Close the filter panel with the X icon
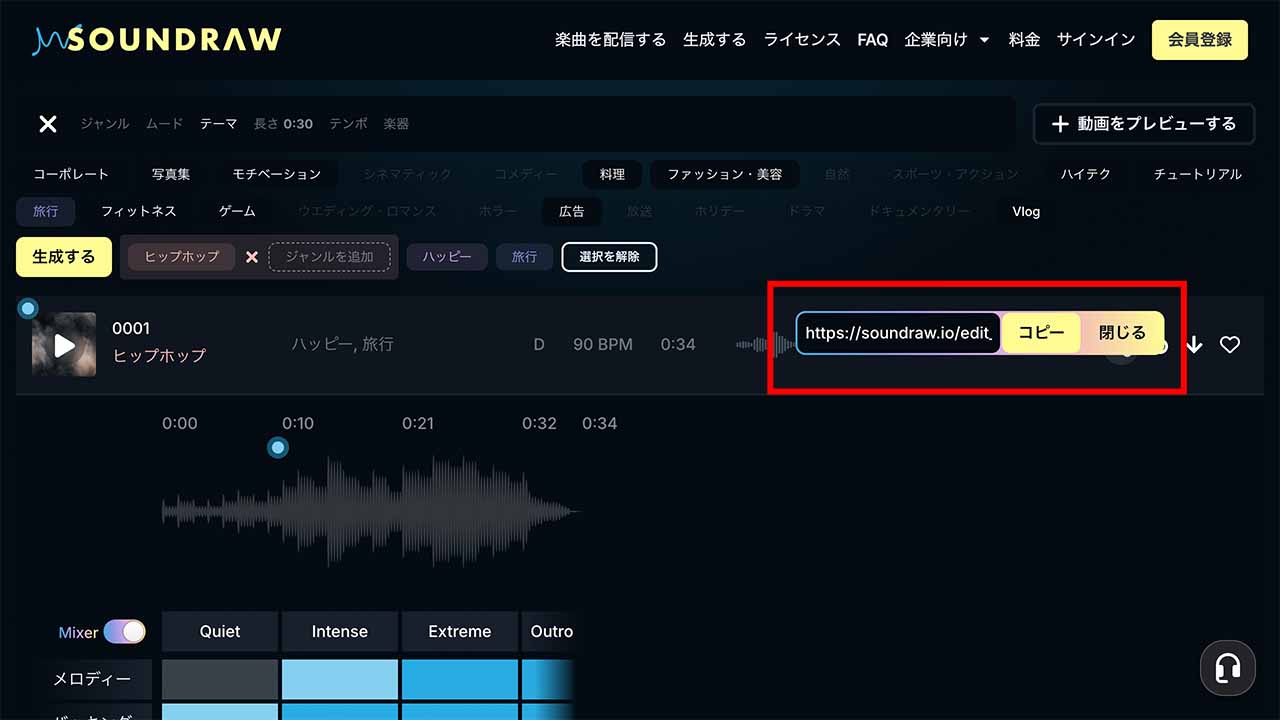This screenshot has width=1280, height=720. [47, 123]
